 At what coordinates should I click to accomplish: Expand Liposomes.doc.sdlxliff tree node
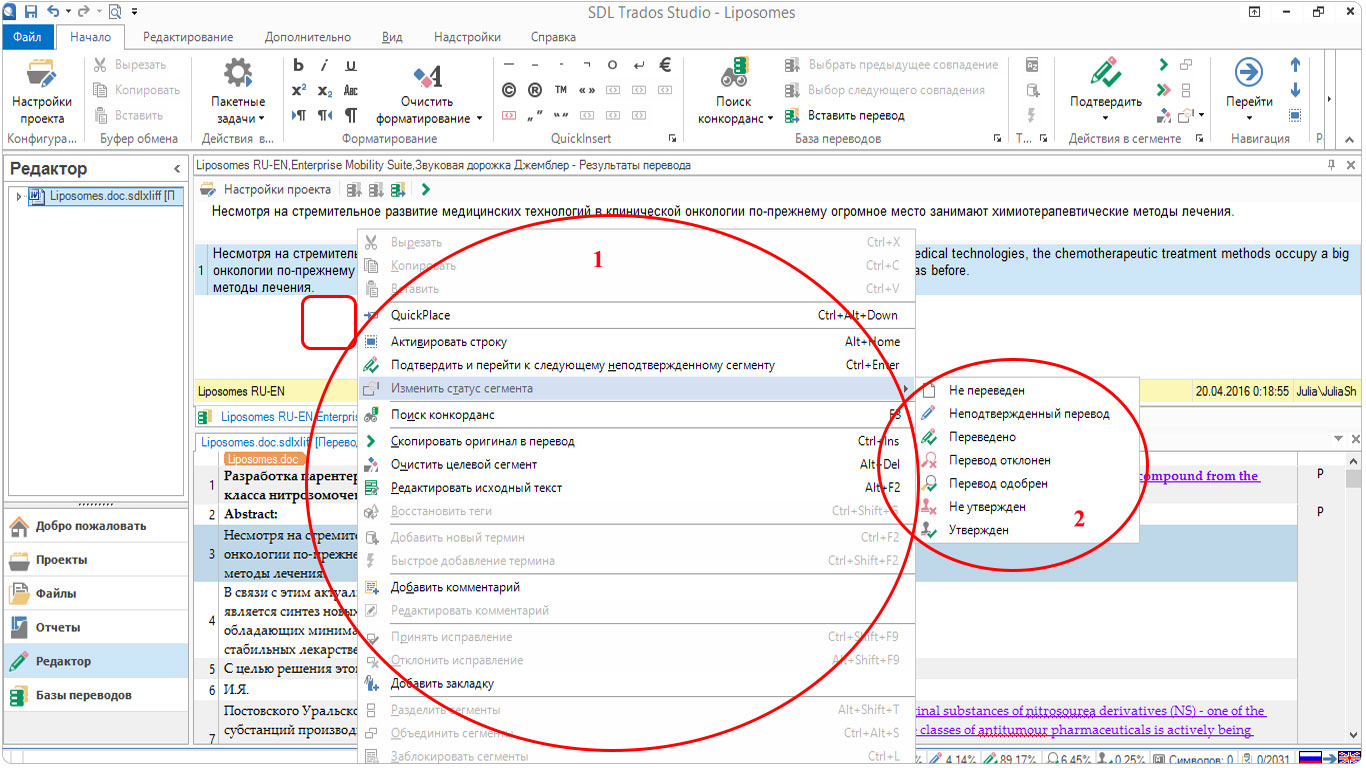18,196
